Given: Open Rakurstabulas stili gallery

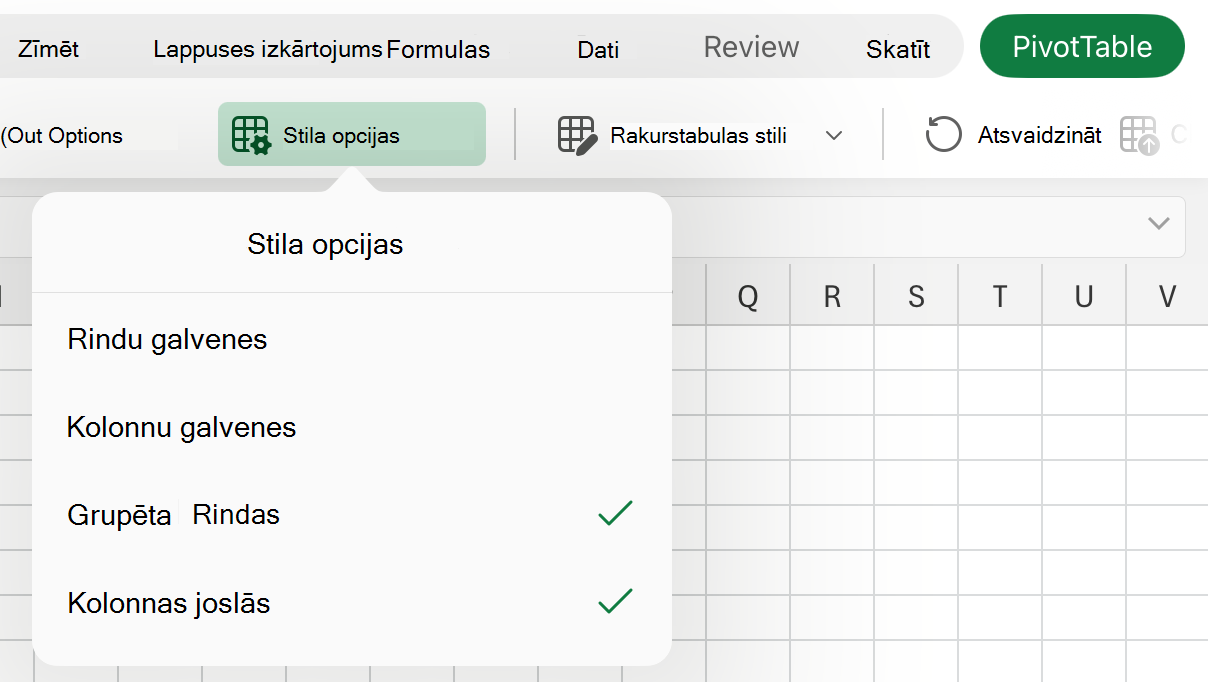Looking at the screenshot, I should (699, 135).
